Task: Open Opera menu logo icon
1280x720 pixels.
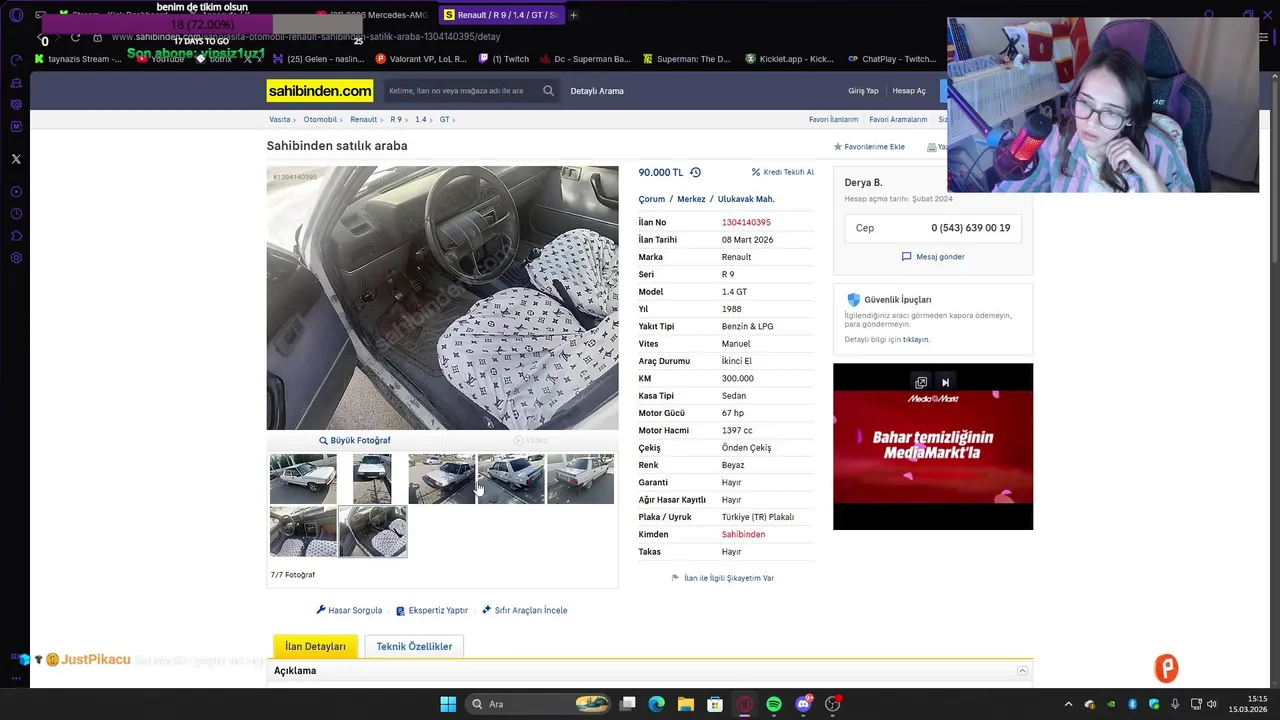Action: pos(16,15)
